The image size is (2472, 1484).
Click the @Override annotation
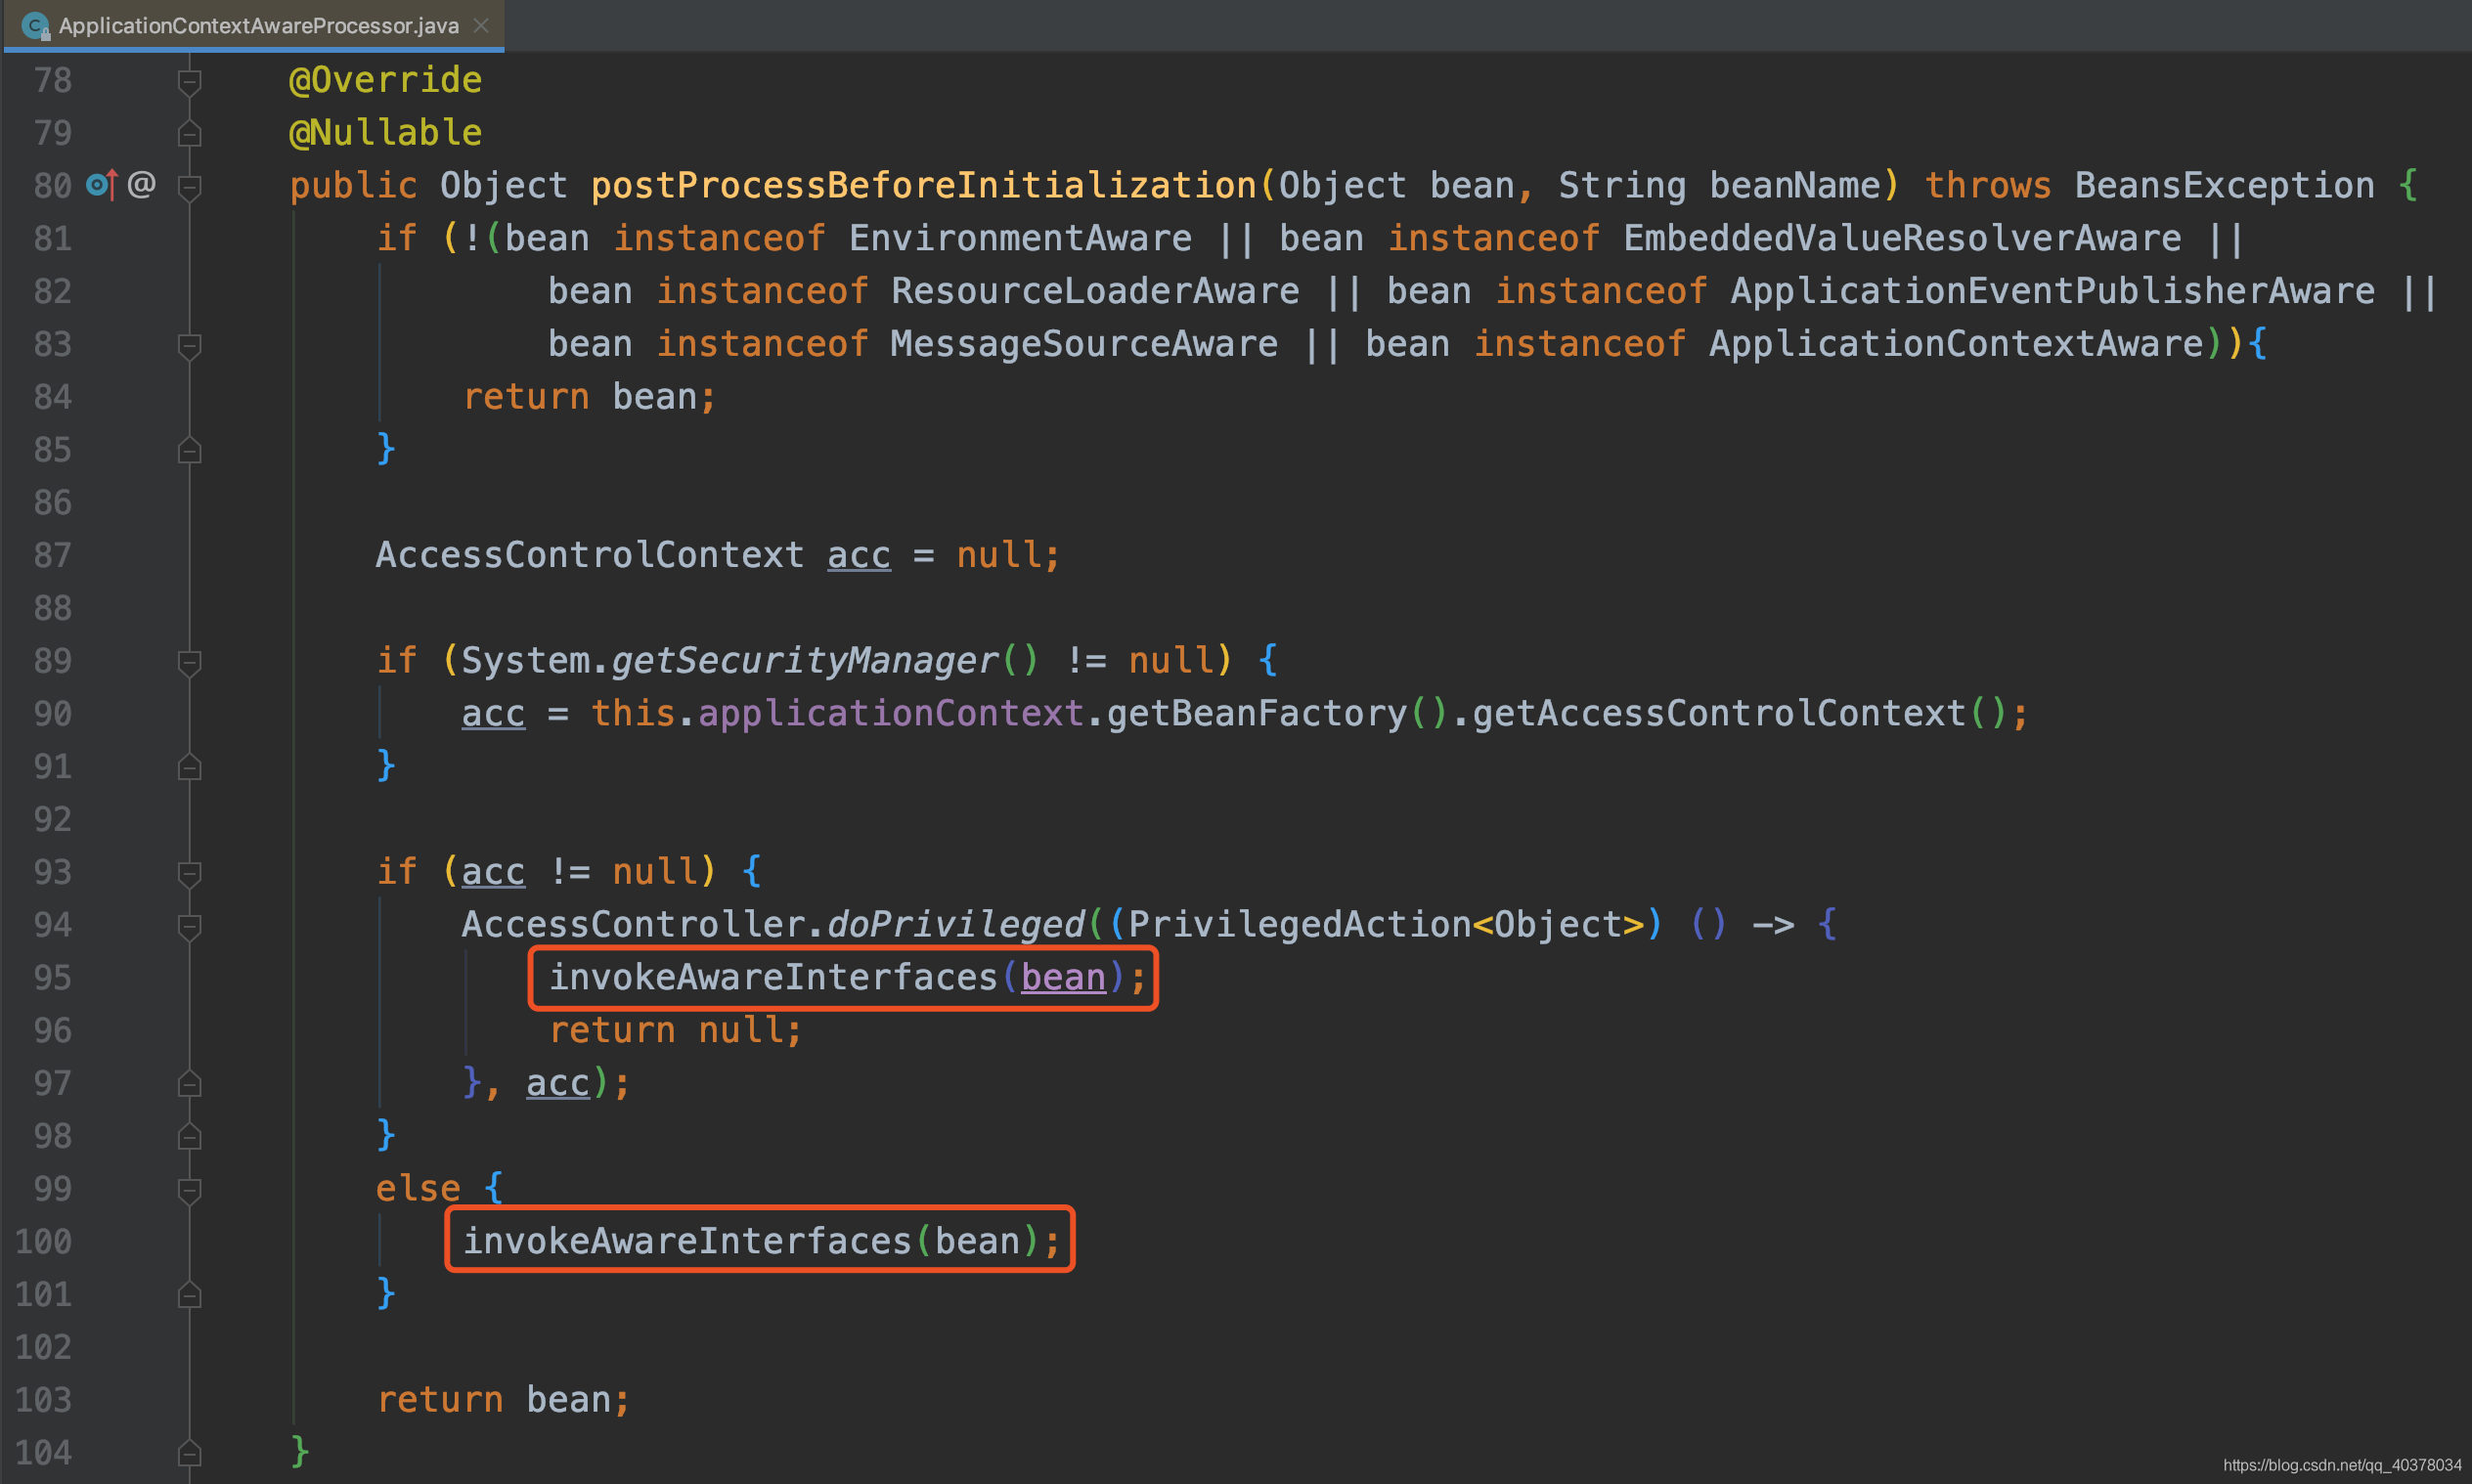385,80
